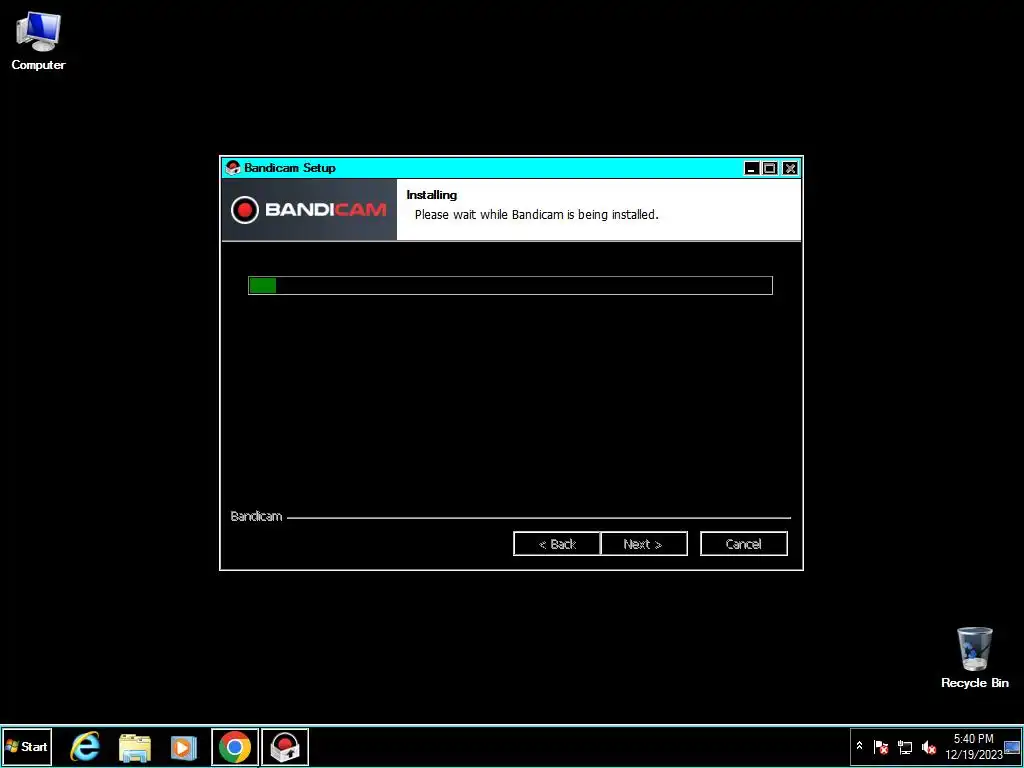Maximize the Bandicam Setup window
Viewport: 1024px width, 768px height.
(x=770, y=168)
